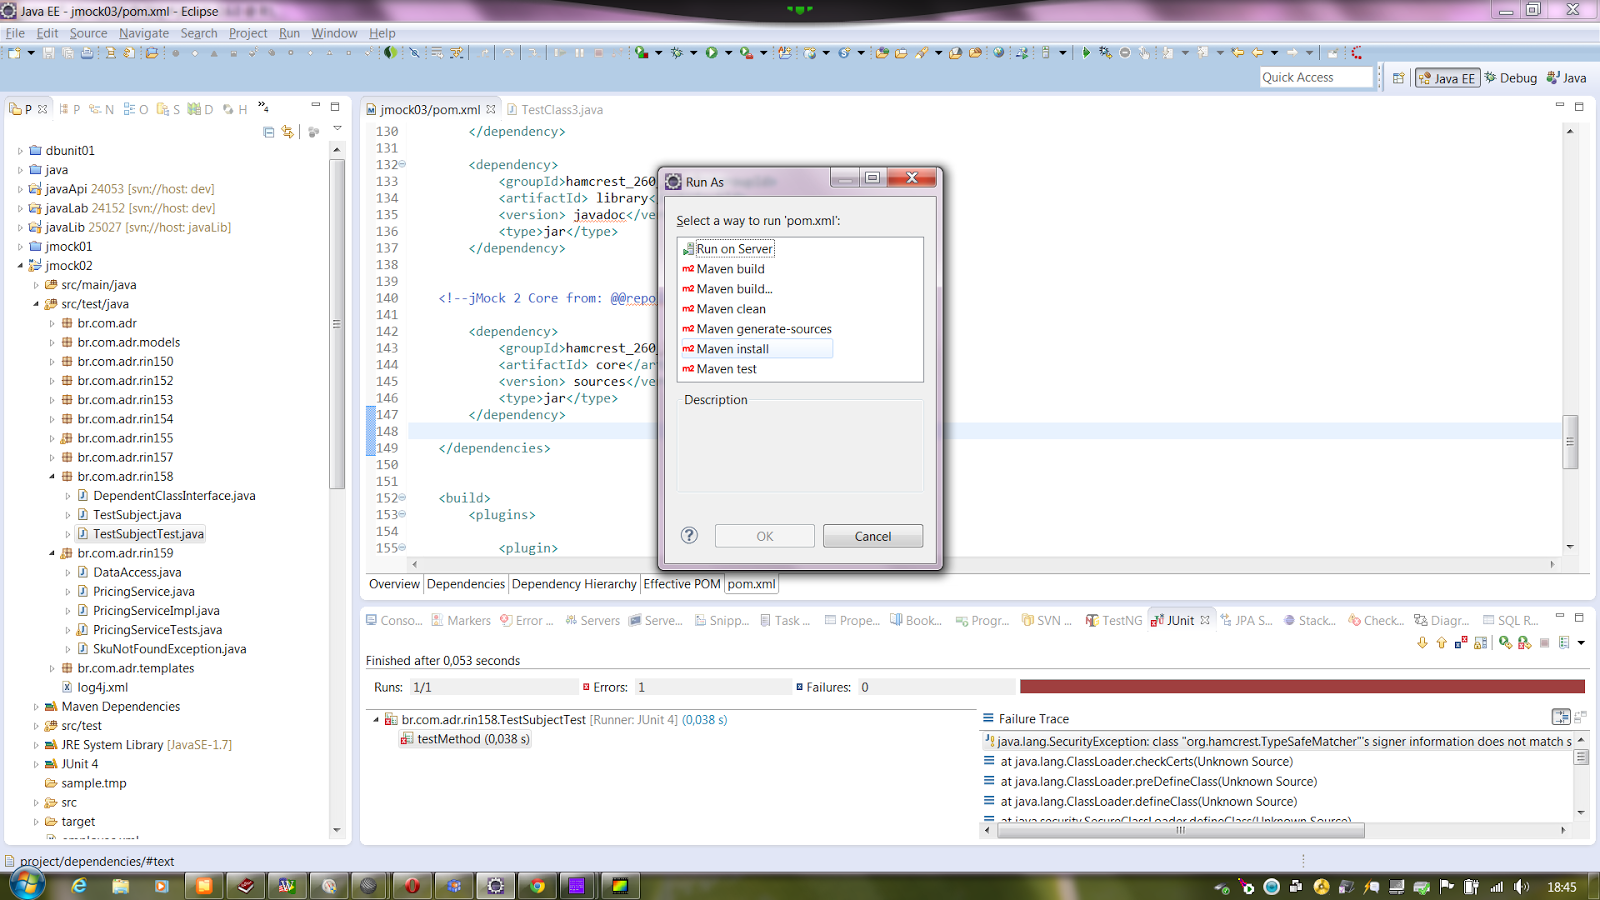1600x900 pixels.
Task: Click the Windows Start orb
Action: [x=27, y=885]
